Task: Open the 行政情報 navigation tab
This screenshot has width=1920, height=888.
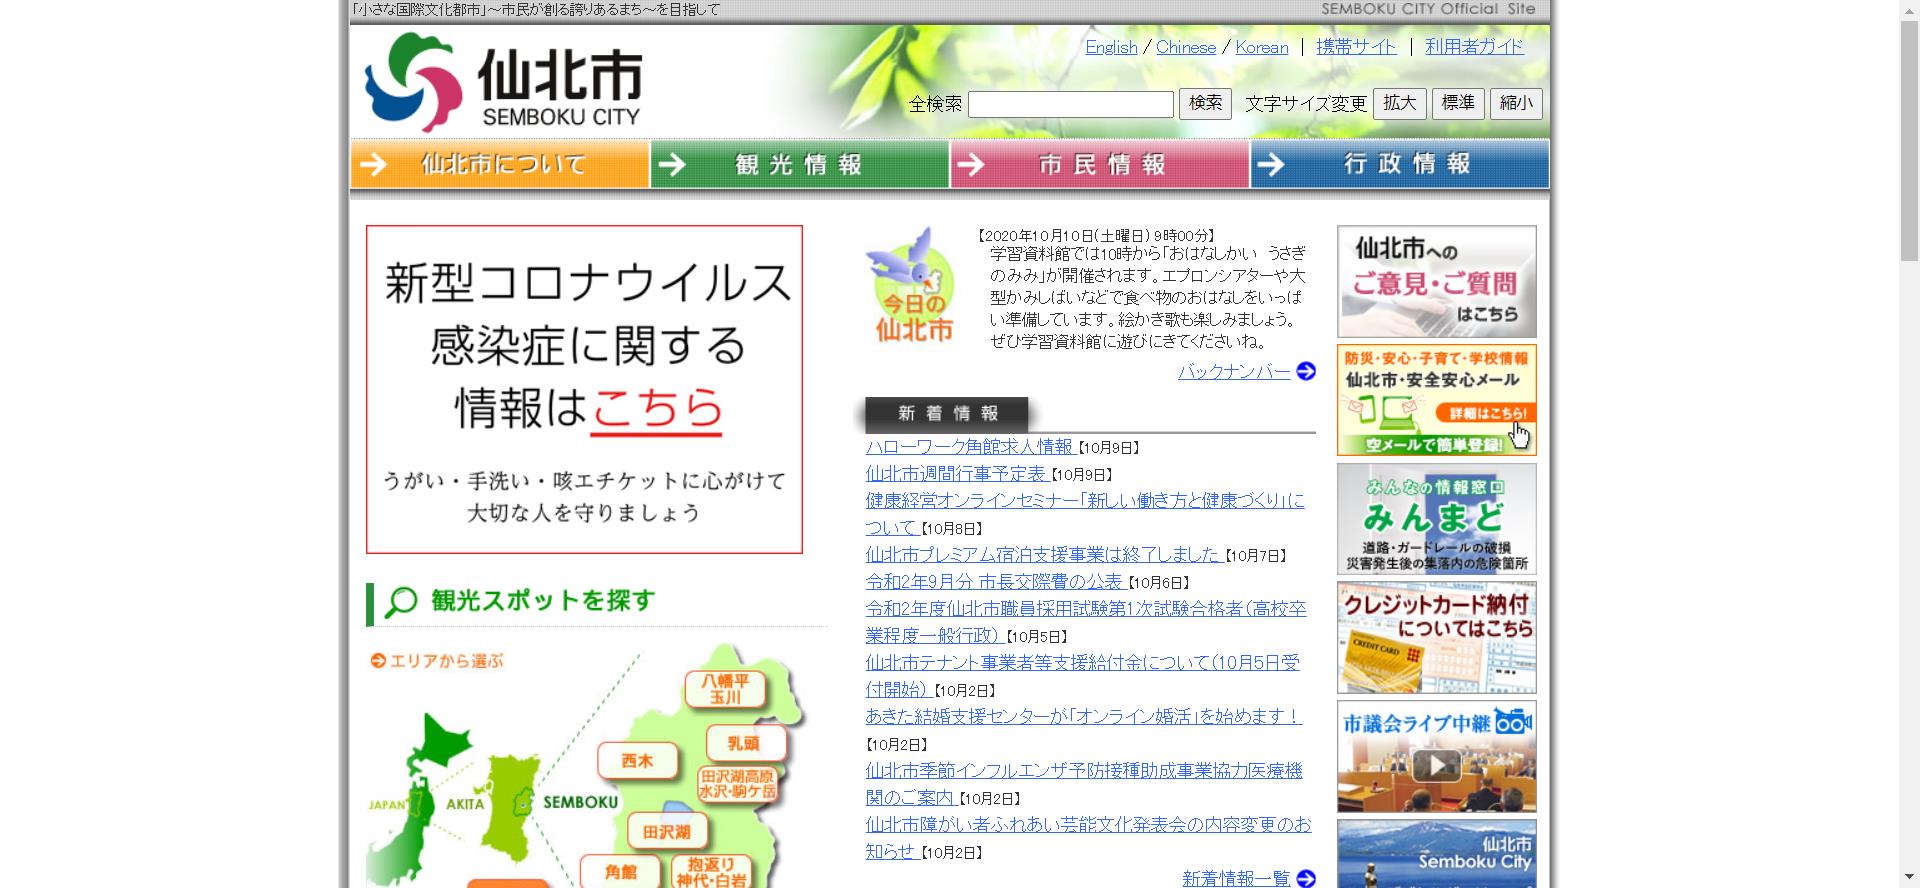Action: pos(1400,164)
